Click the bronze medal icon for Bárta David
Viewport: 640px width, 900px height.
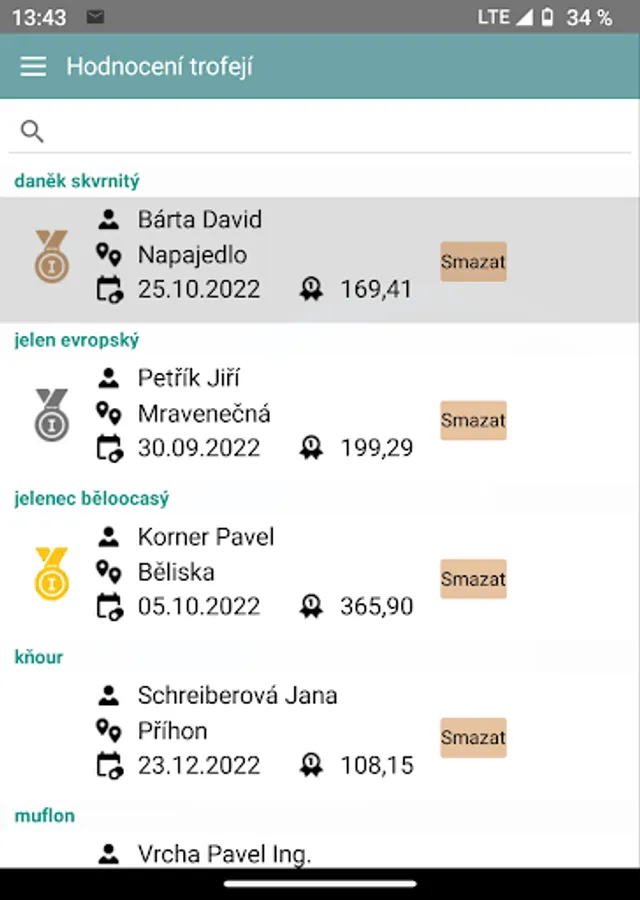pos(51,256)
